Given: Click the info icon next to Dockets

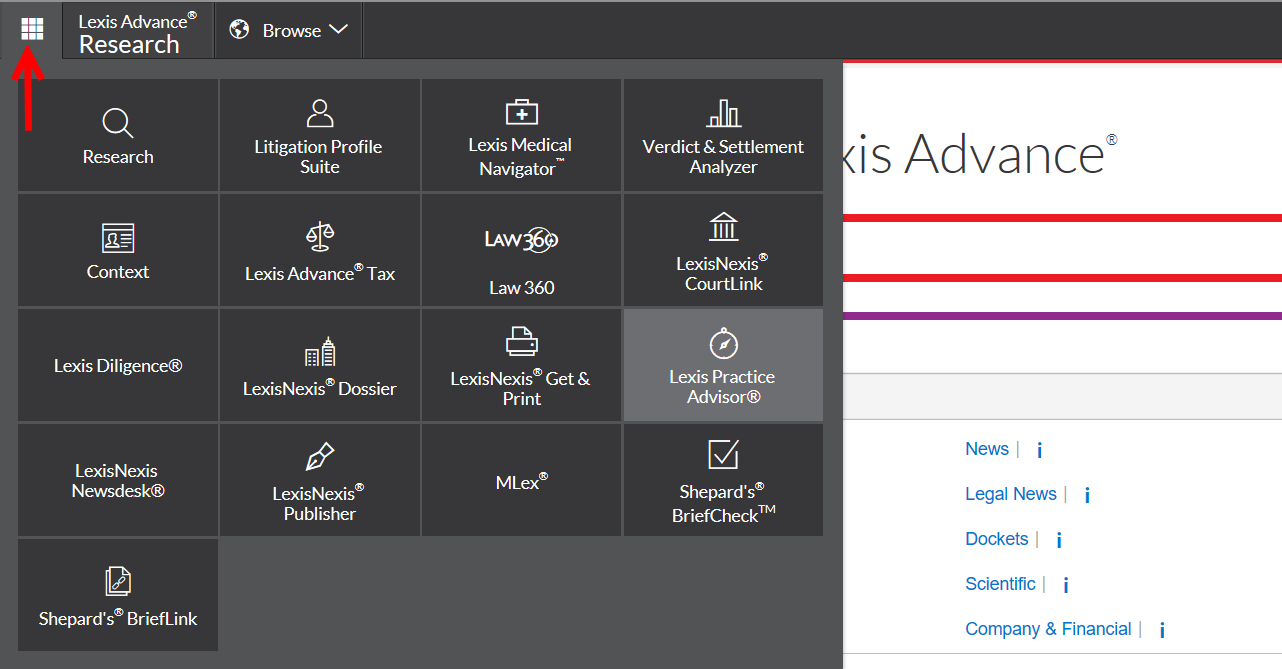Looking at the screenshot, I should tap(1059, 540).
